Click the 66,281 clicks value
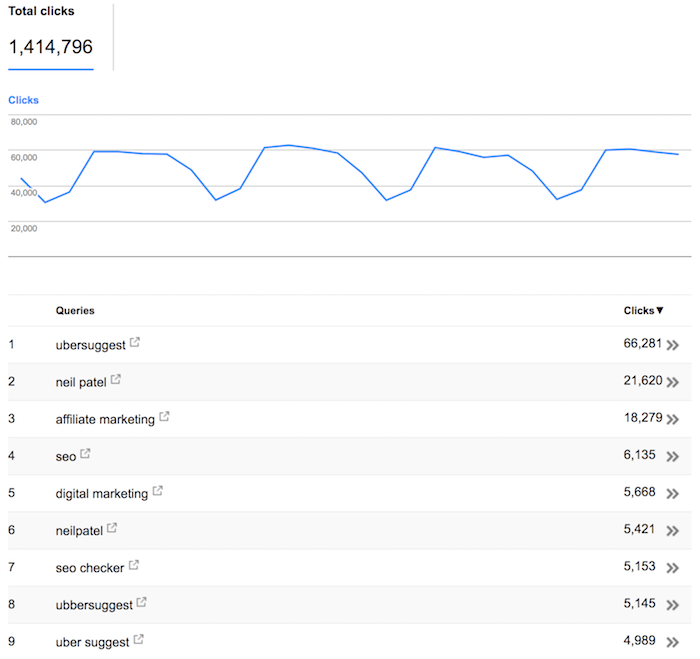The image size is (700, 659). [642, 343]
